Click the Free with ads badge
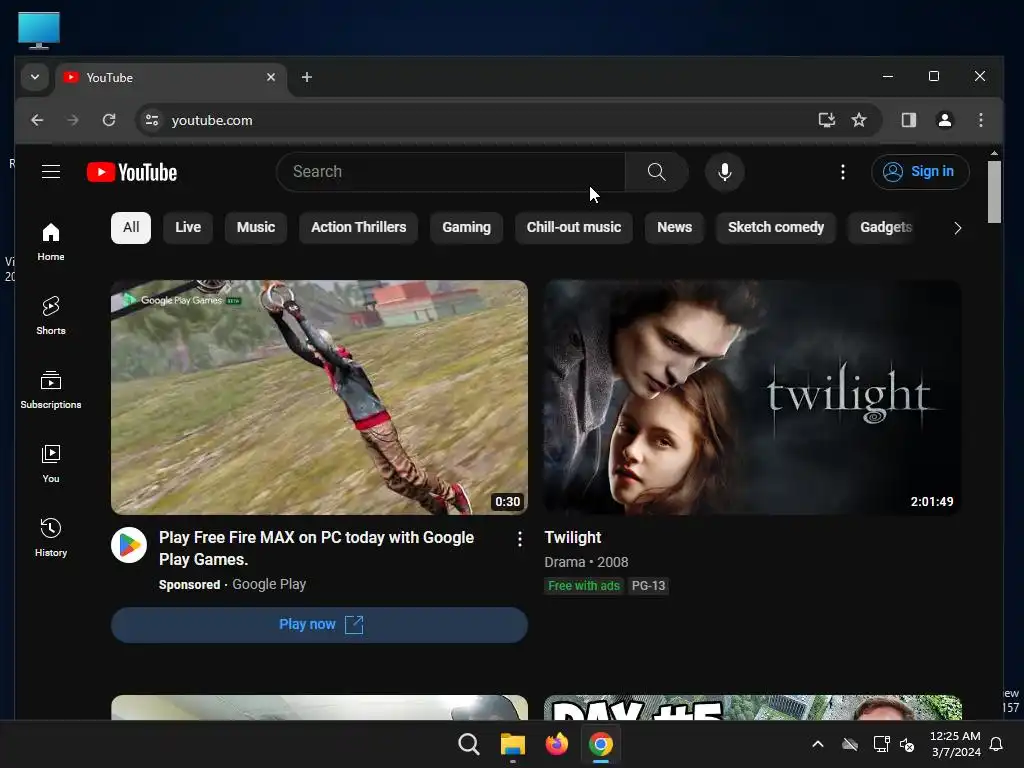This screenshot has width=1024, height=768. coord(584,586)
